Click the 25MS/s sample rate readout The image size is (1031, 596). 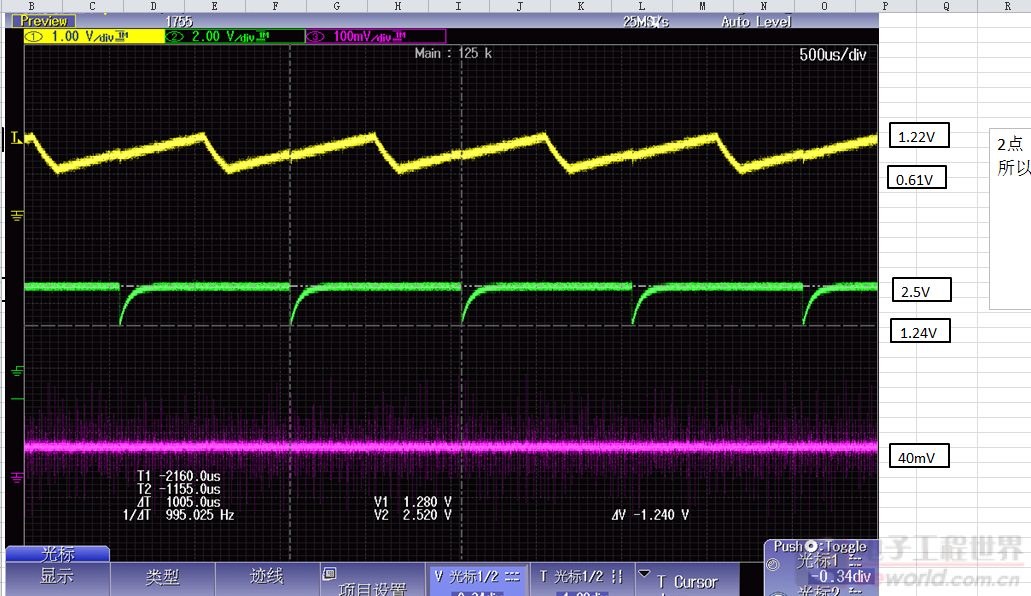646,22
